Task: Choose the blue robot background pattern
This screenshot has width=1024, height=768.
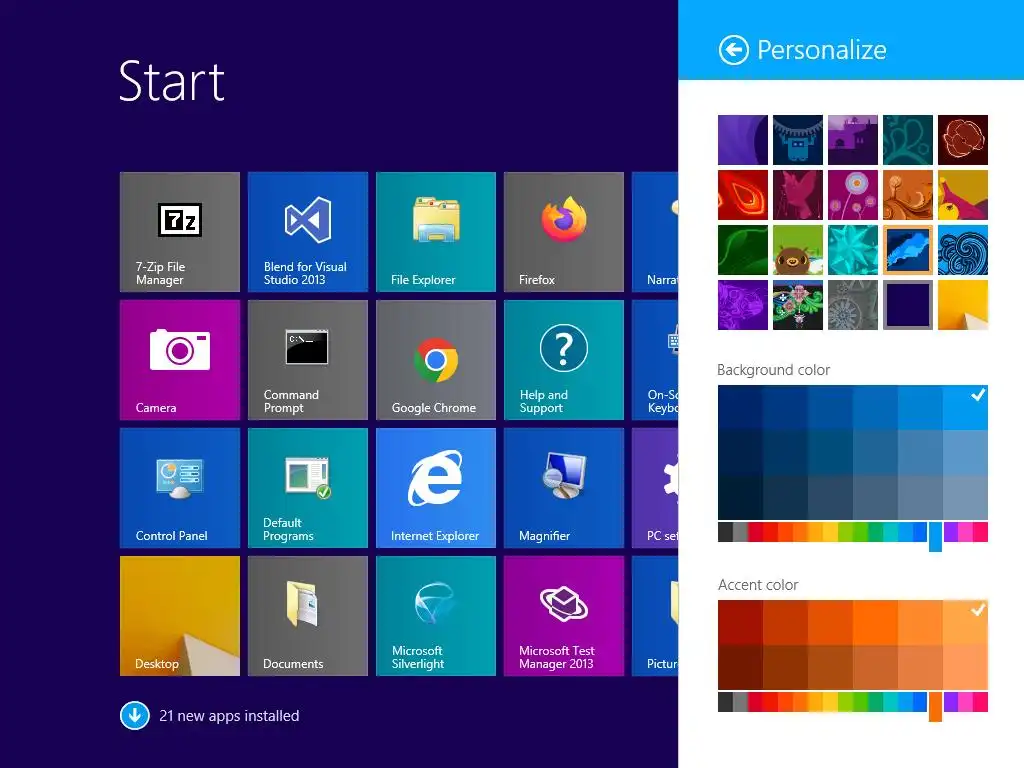Action: pos(797,140)
